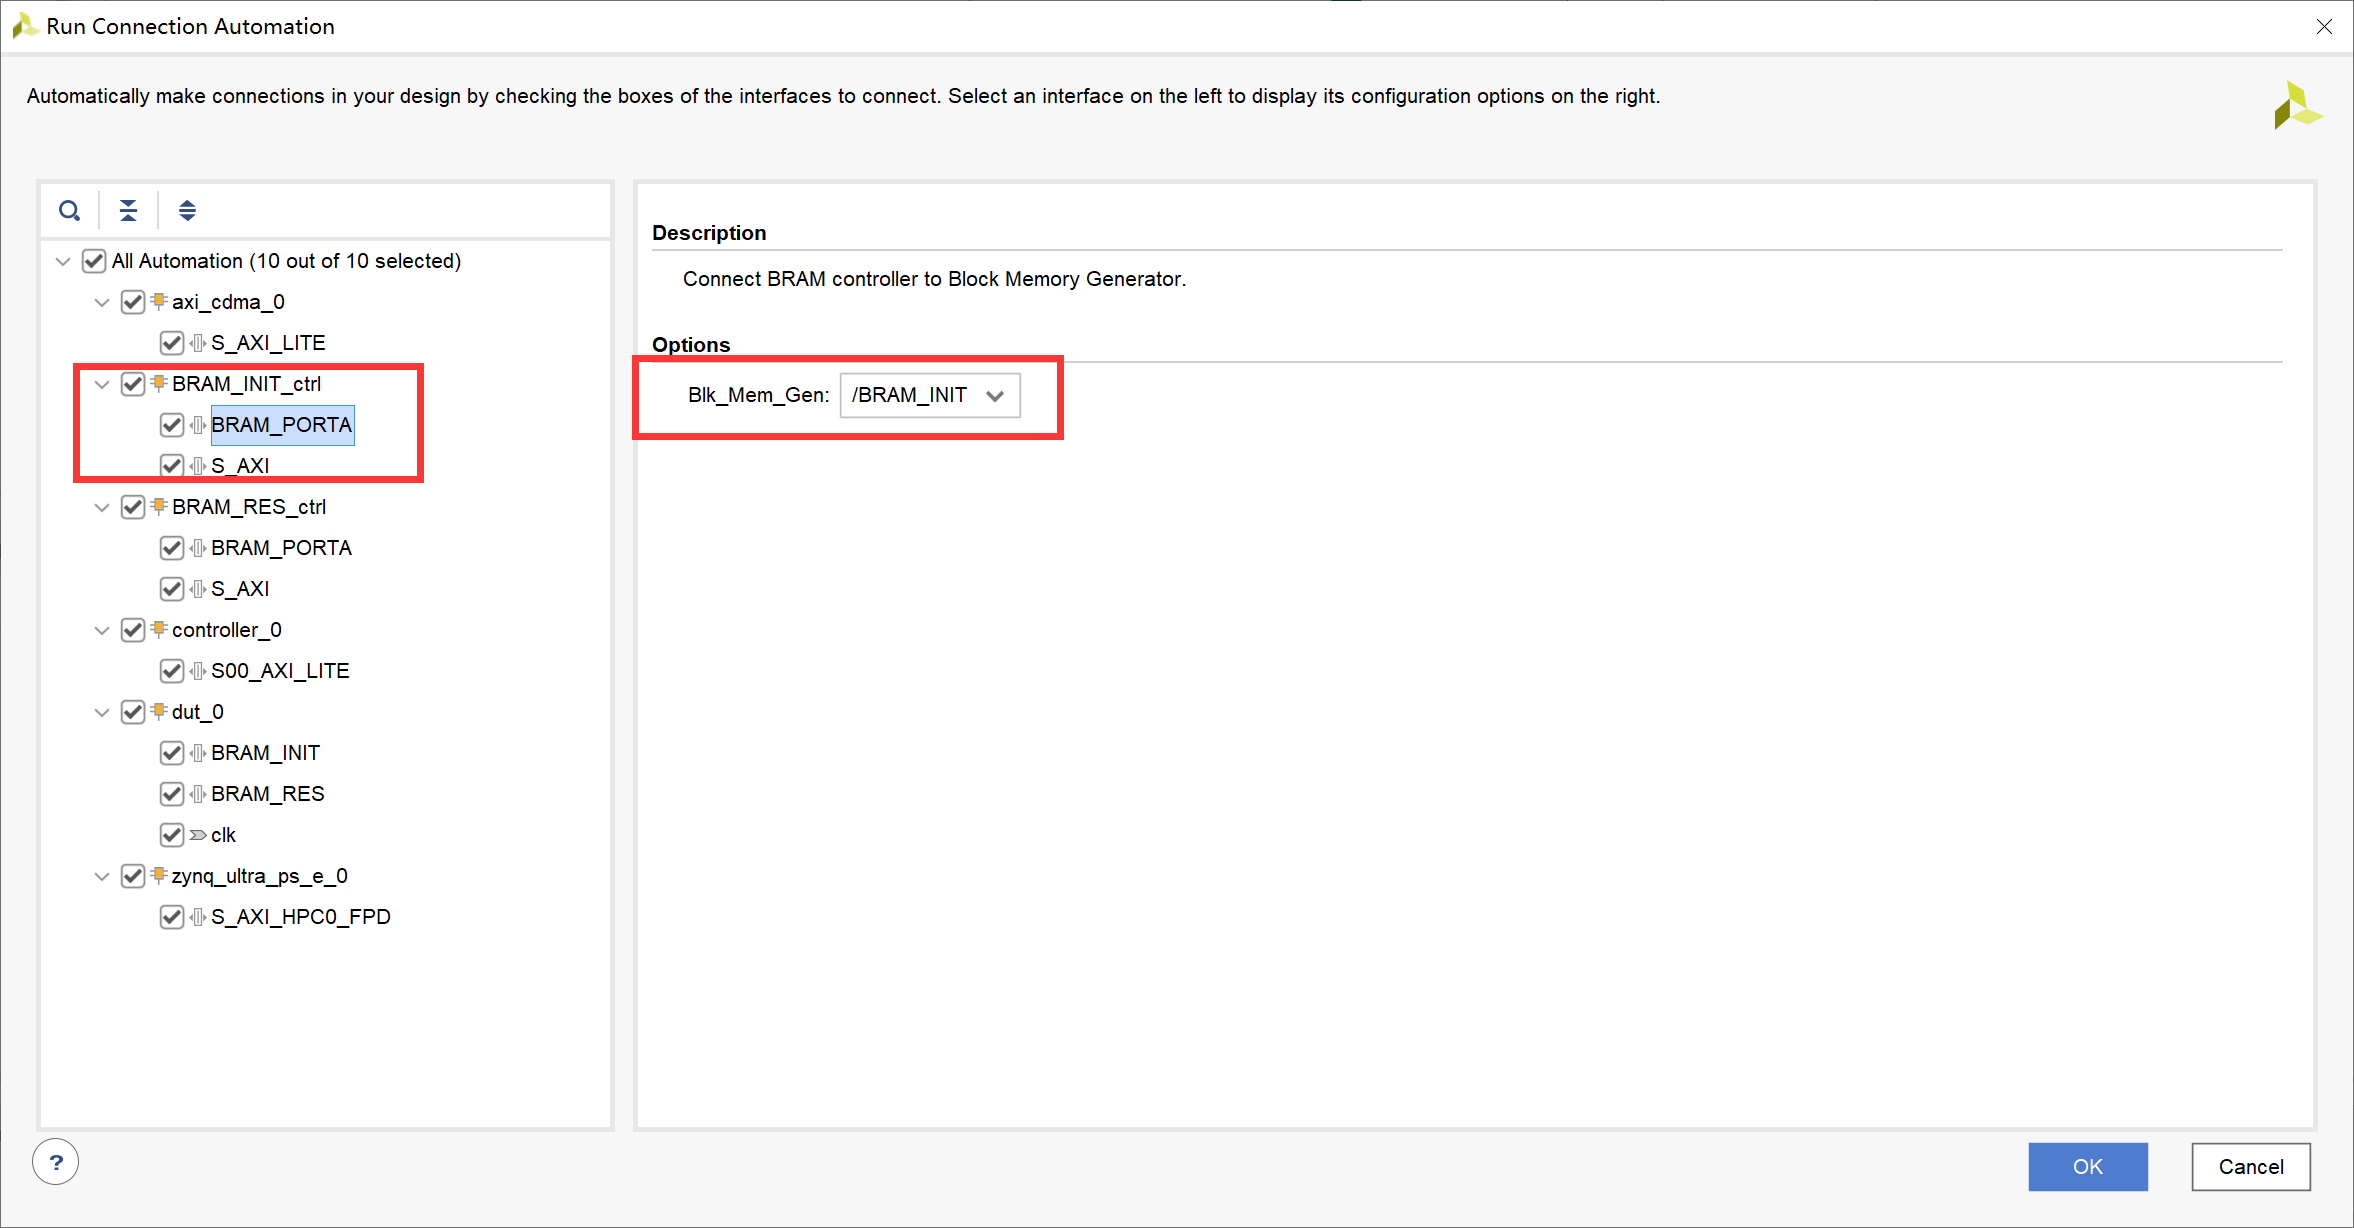Click the Vivado logo in title bar

pos(24,26)
